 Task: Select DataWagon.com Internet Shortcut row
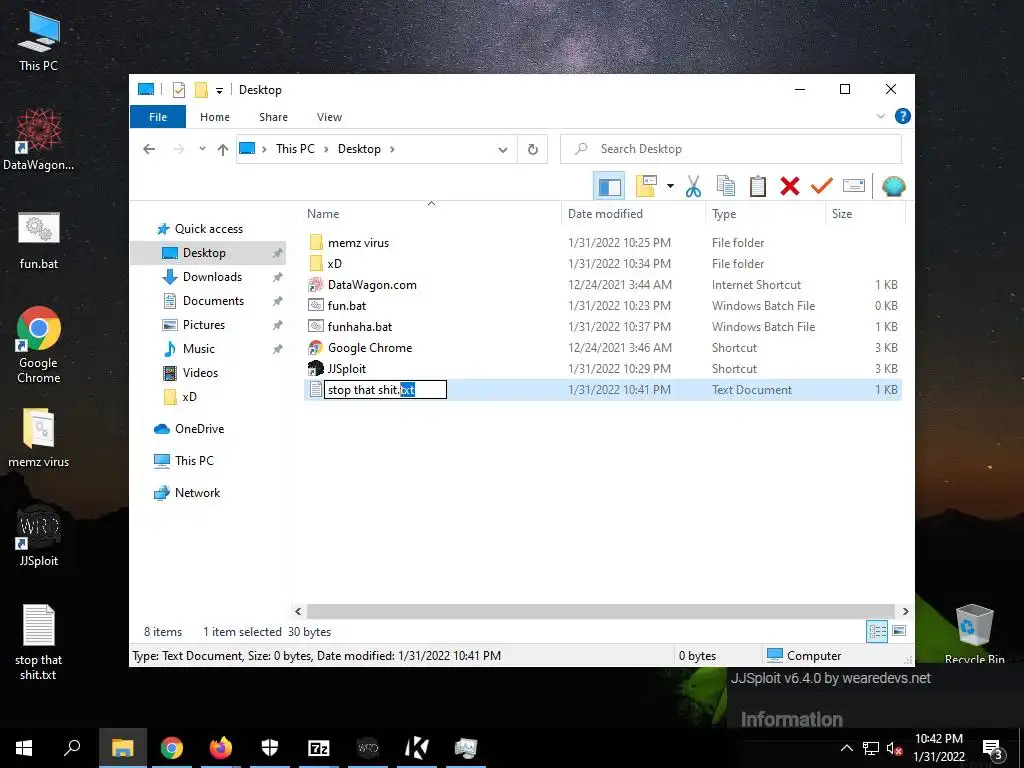(x=603, y=285)
